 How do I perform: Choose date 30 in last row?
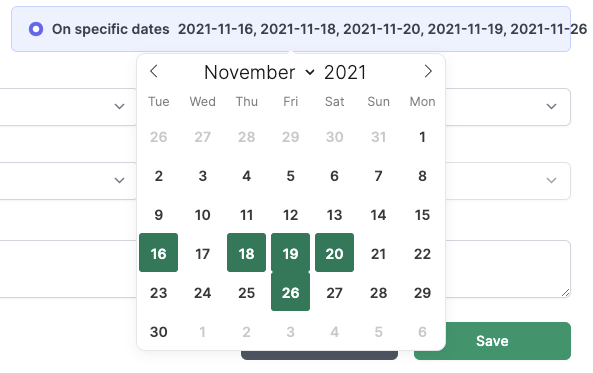coord(158,332)
